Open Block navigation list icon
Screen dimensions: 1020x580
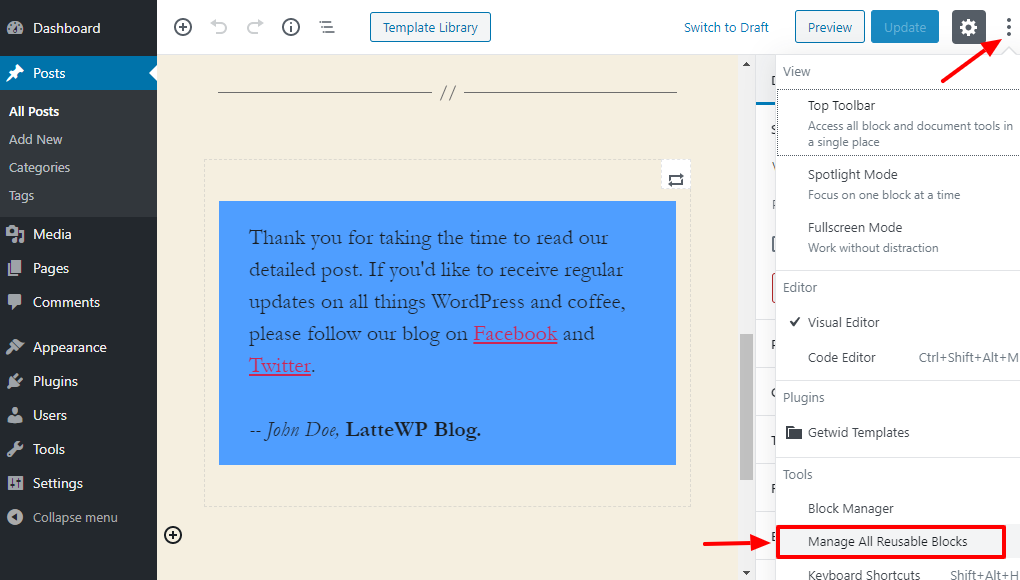click(327, 27)
